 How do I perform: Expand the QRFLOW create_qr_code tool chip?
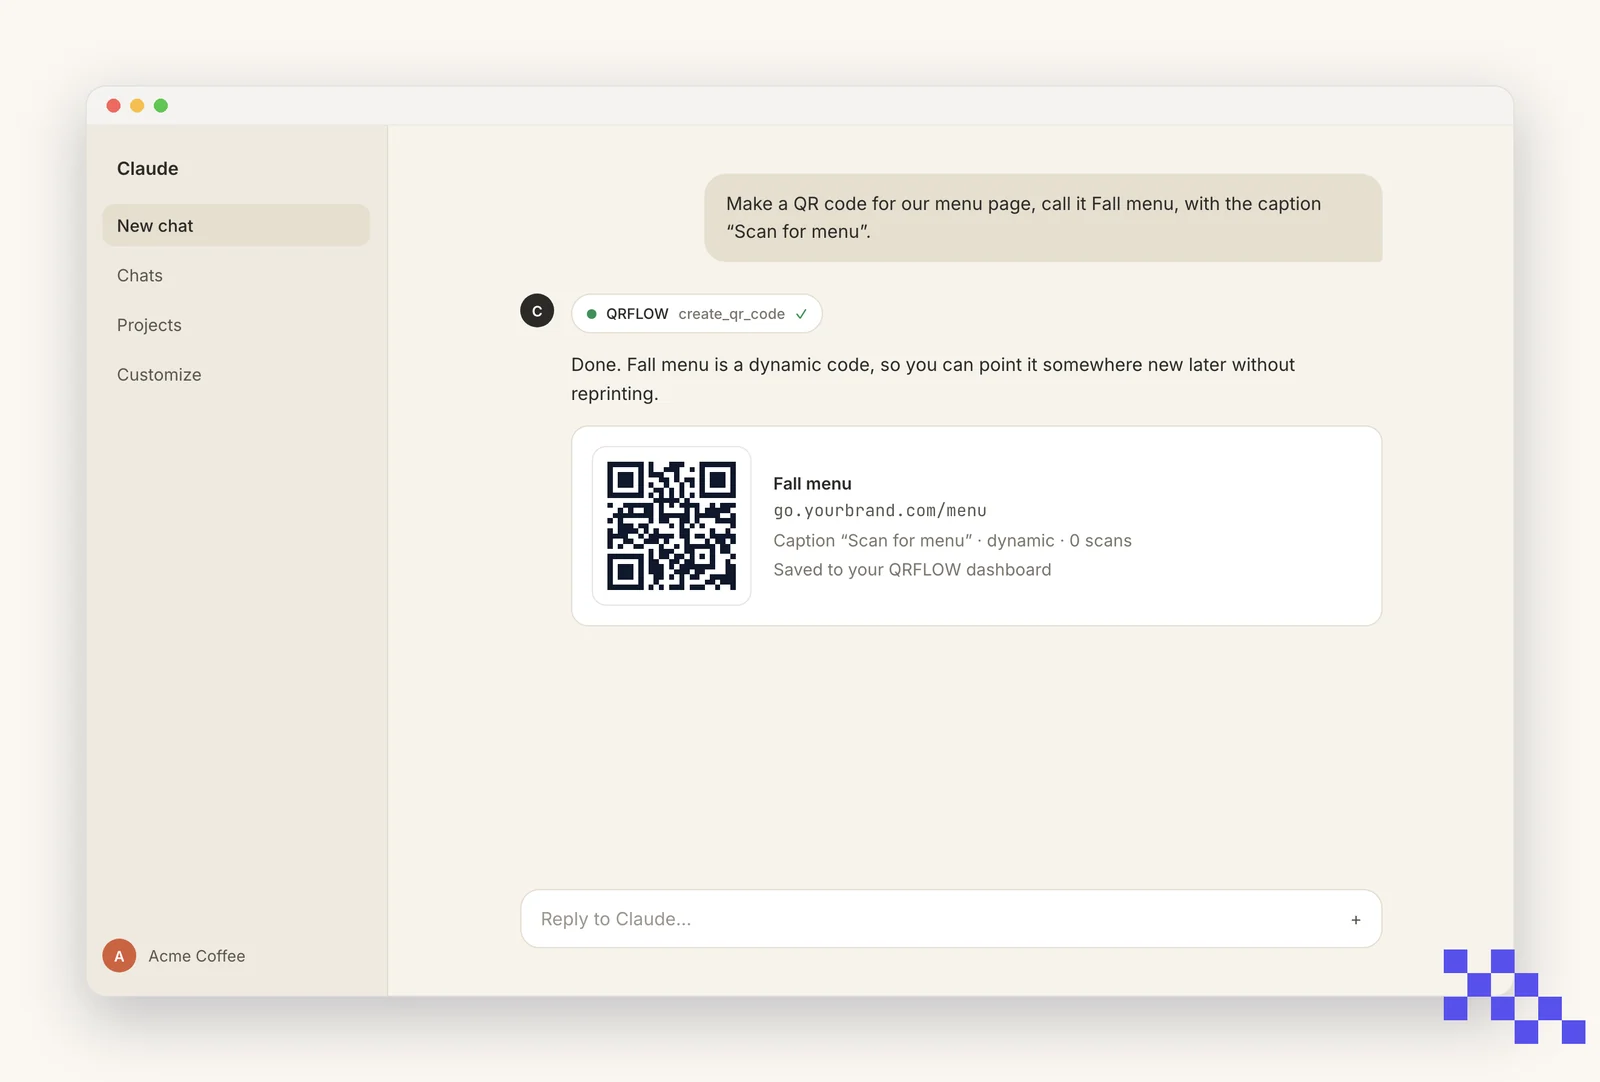696,314
